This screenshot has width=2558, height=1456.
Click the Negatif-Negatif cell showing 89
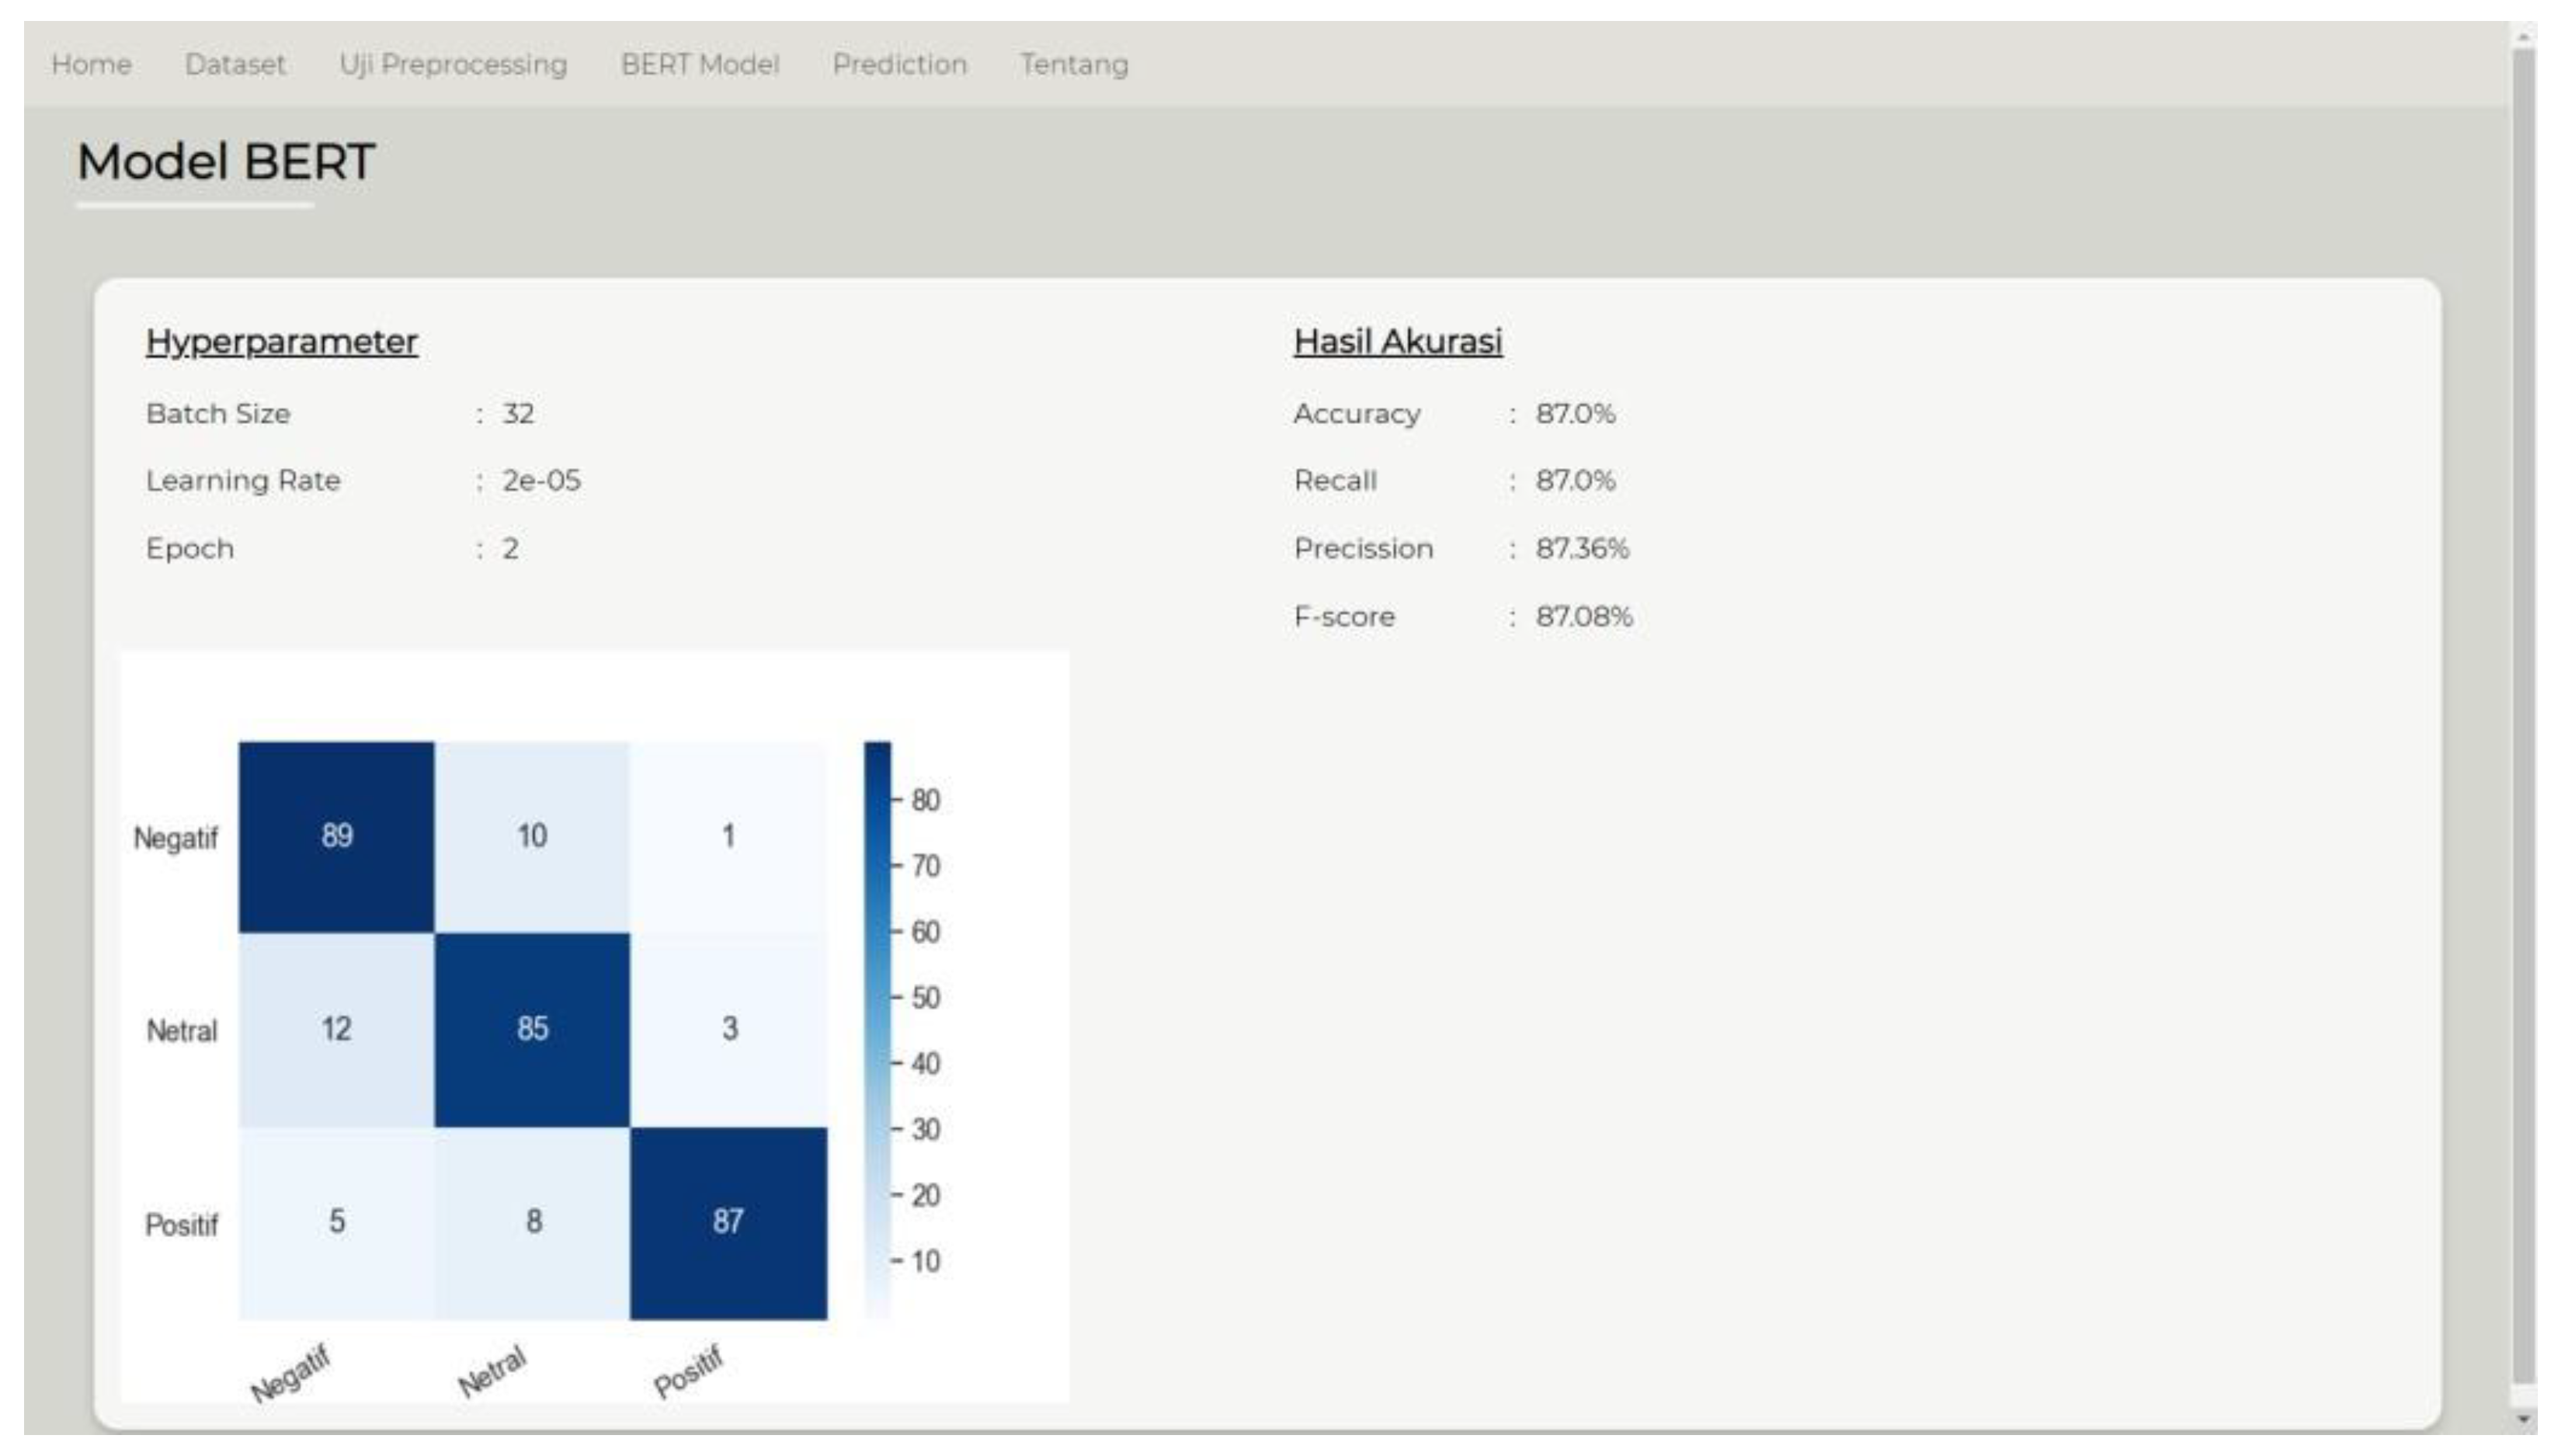point(336,836)
